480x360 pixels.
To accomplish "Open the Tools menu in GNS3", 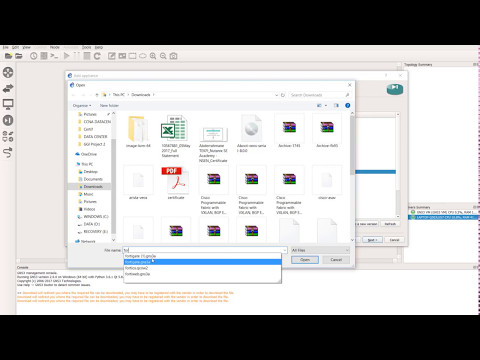I will point(86,47).
